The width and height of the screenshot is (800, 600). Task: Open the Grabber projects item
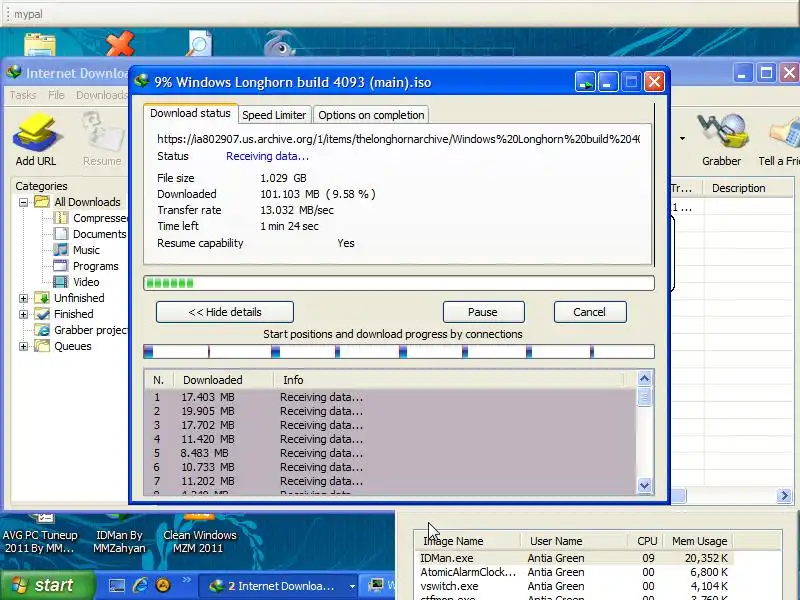(x=91, y=330)
